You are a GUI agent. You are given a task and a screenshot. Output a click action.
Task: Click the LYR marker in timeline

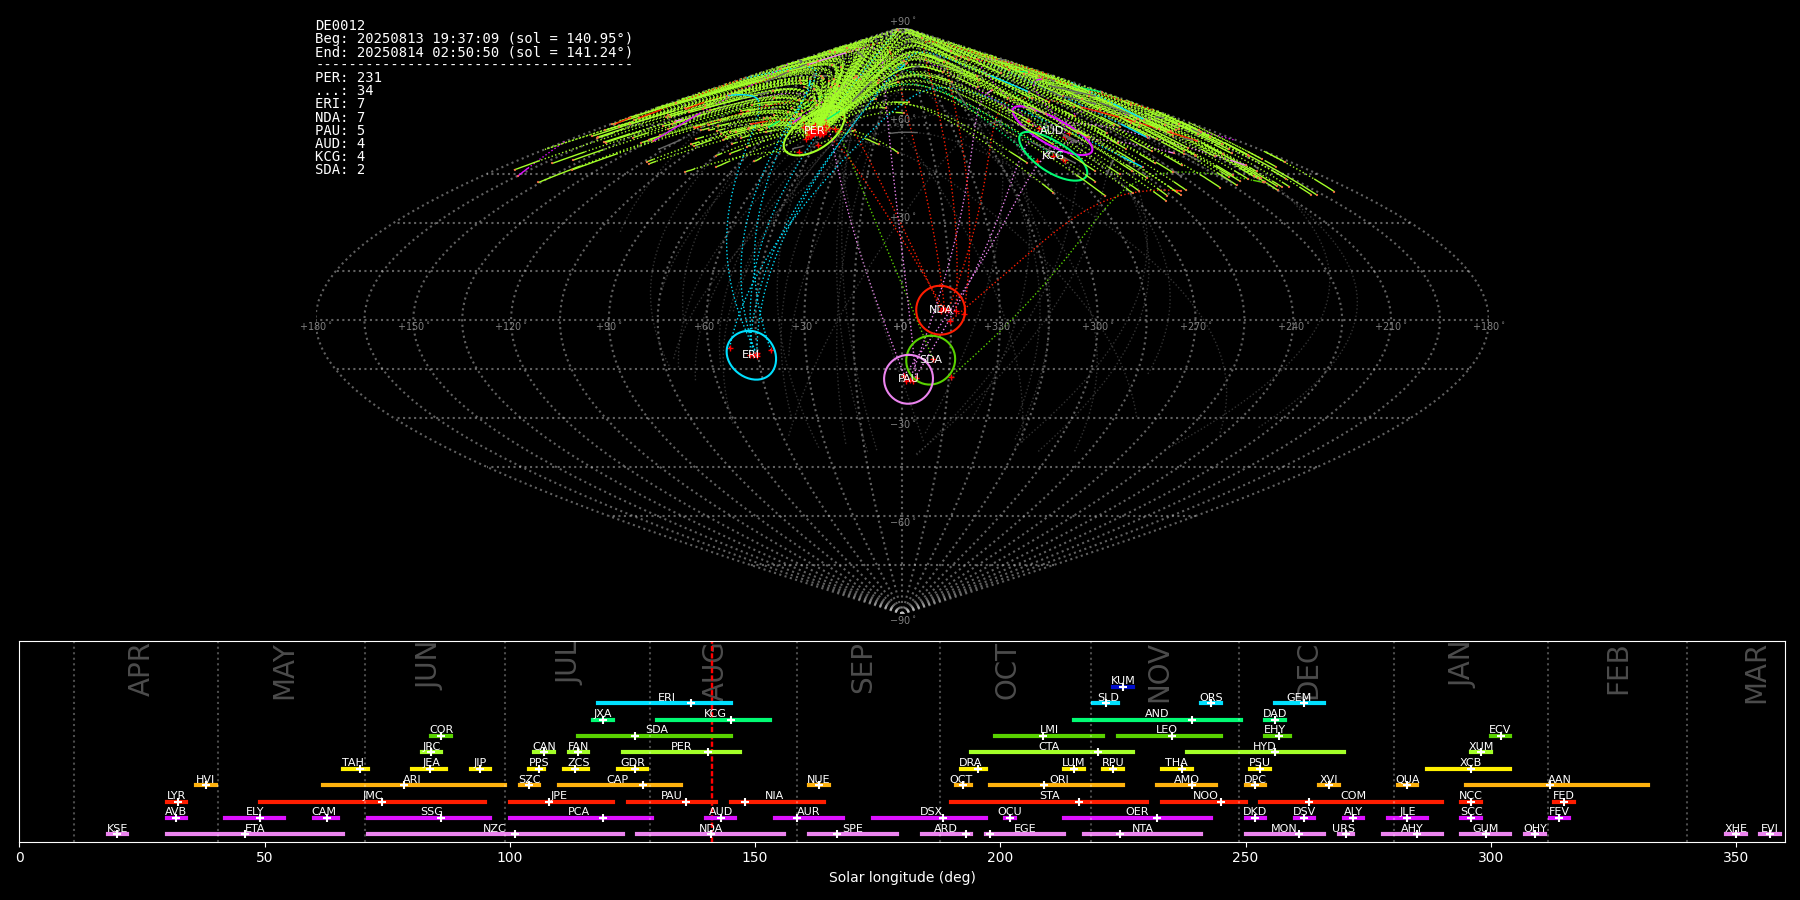coord(176,801)
